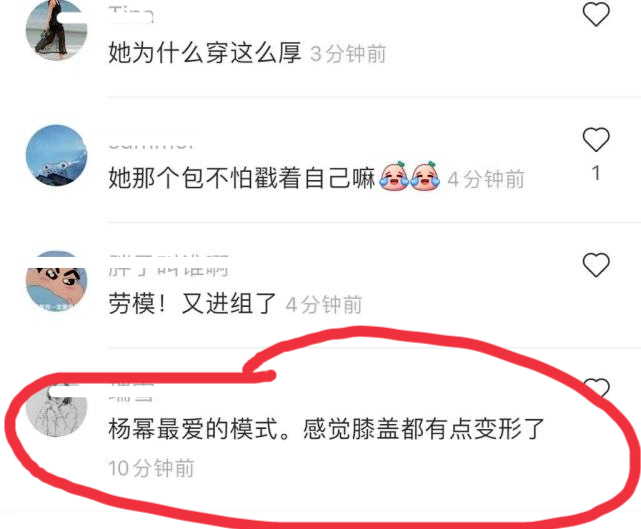Image resolution: width=641 pixels, height=529 pixels.
Task: Tap the like count 1 under the heart
Action: click(596, 173)
